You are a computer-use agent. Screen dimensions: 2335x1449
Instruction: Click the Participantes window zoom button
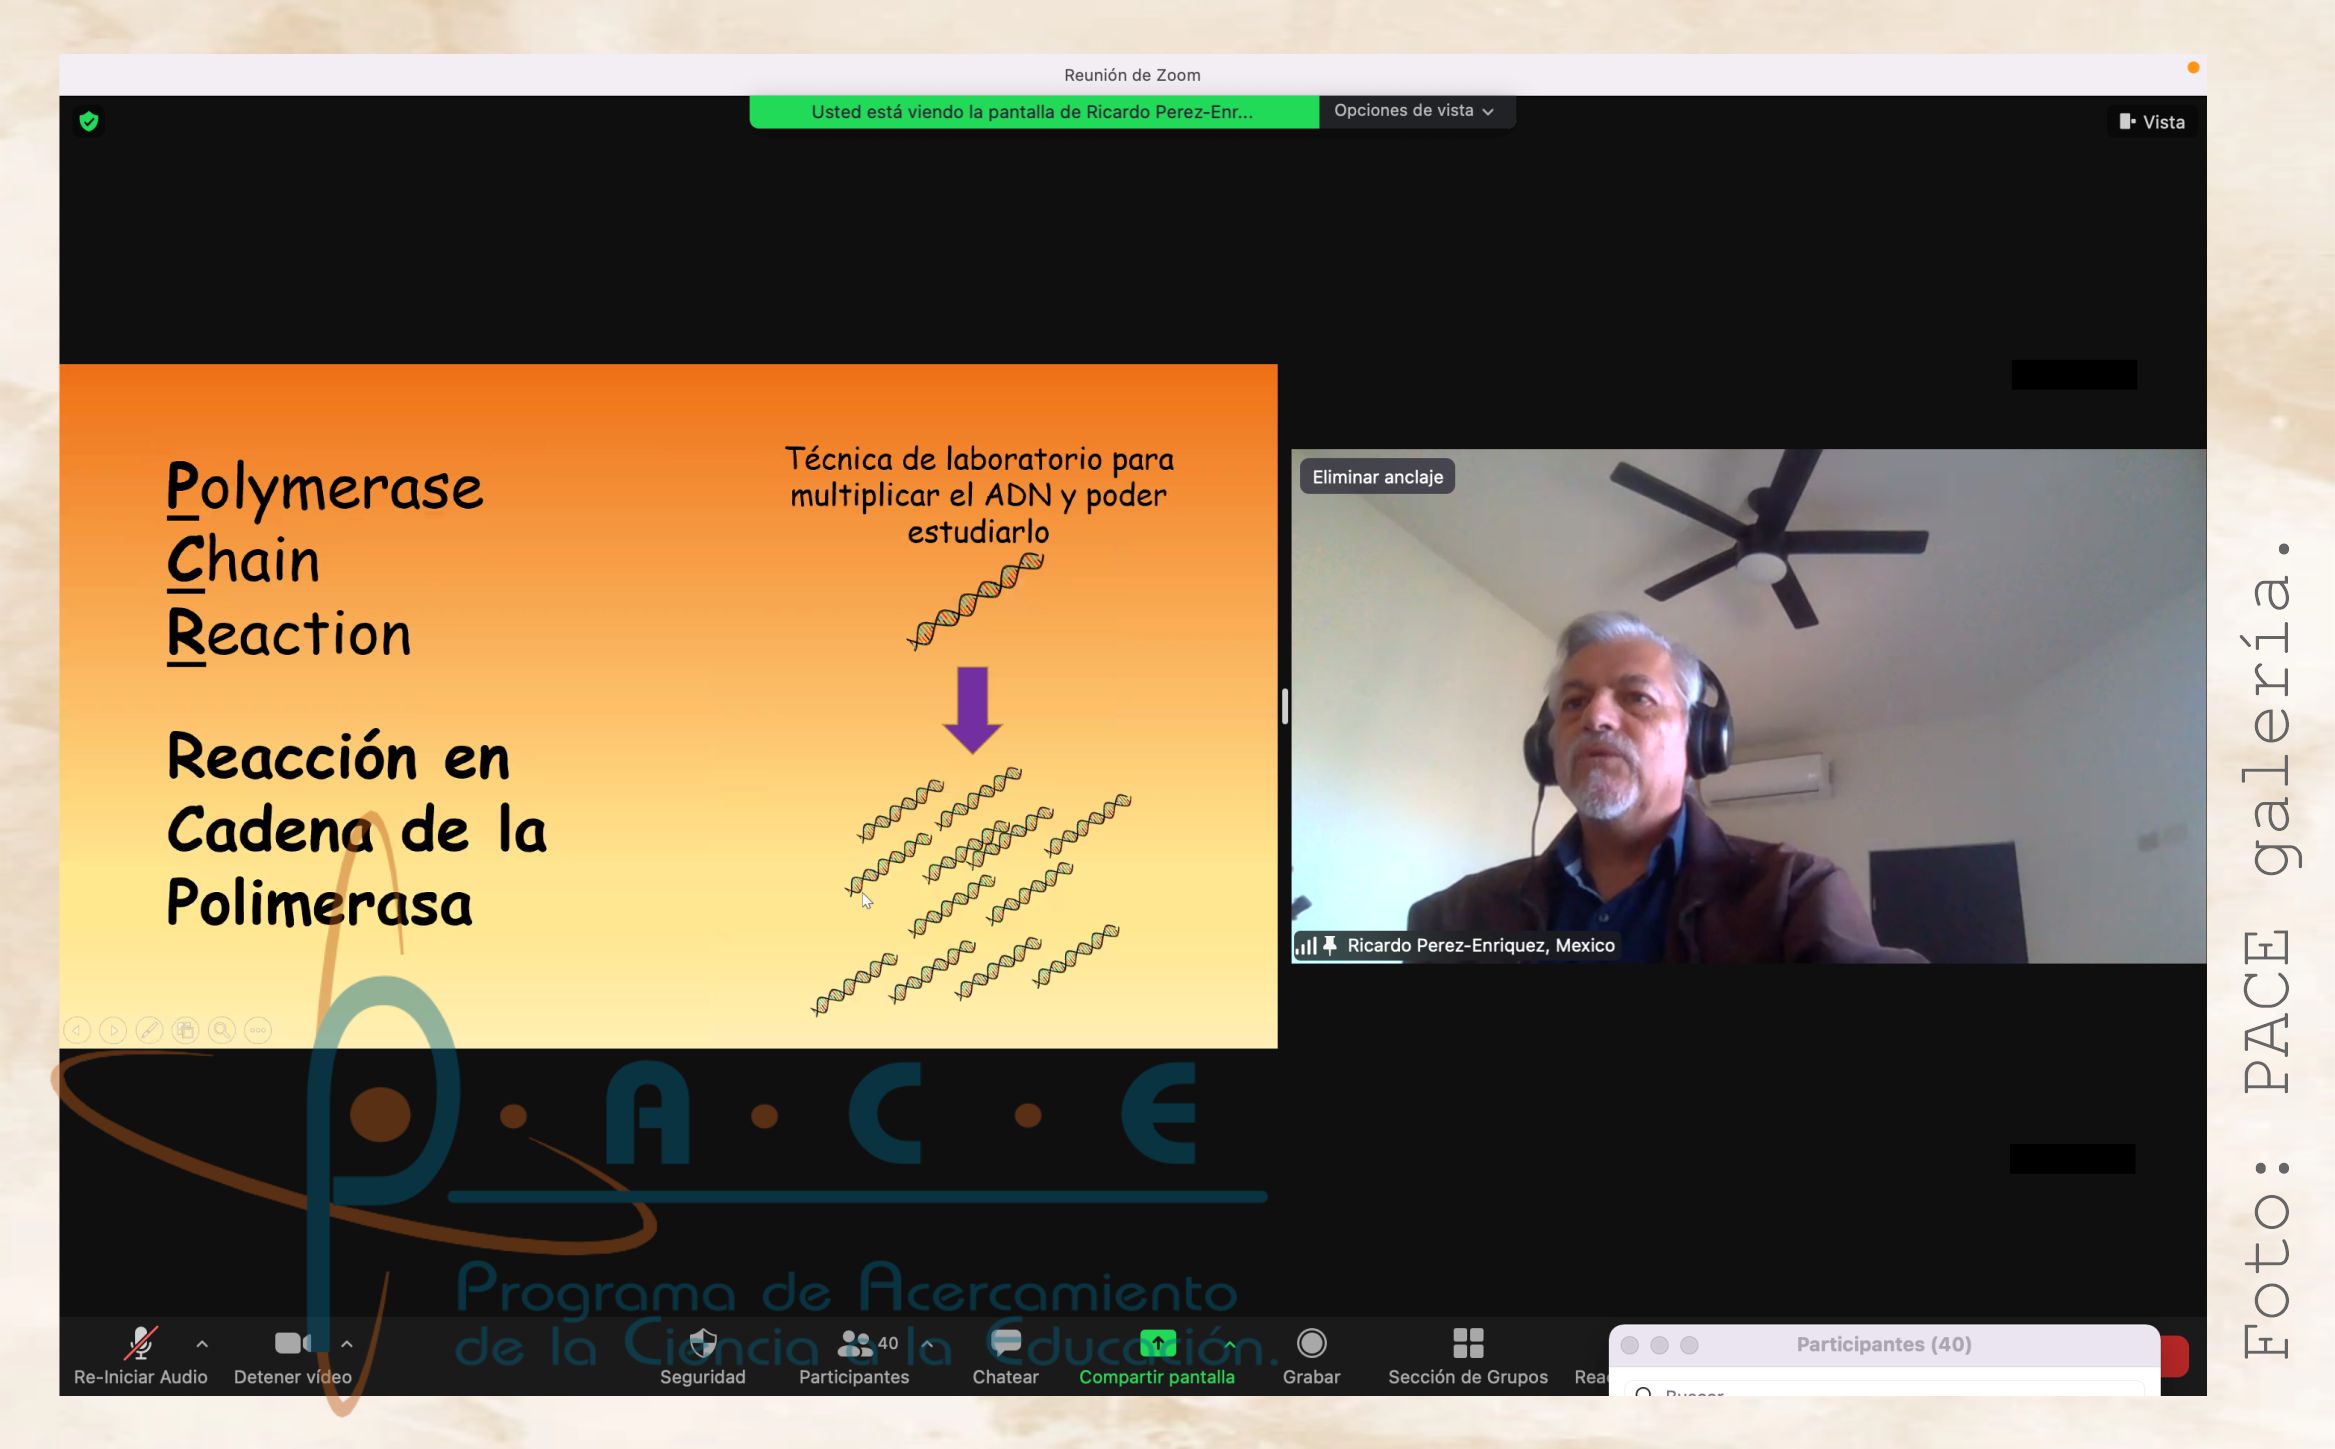(x=1690, y=1345)
